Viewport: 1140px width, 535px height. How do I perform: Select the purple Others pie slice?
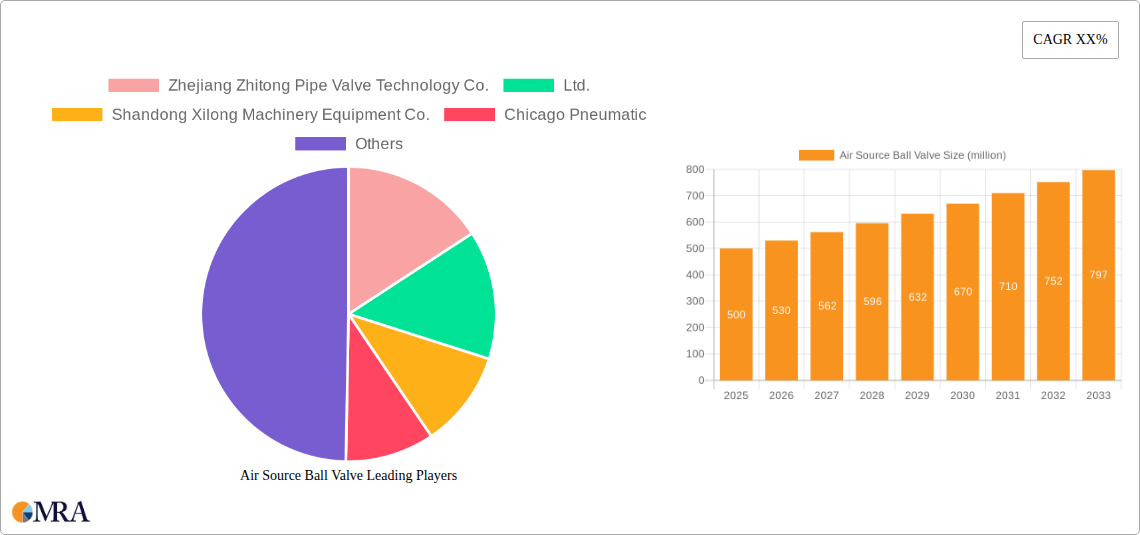(273, 313)
